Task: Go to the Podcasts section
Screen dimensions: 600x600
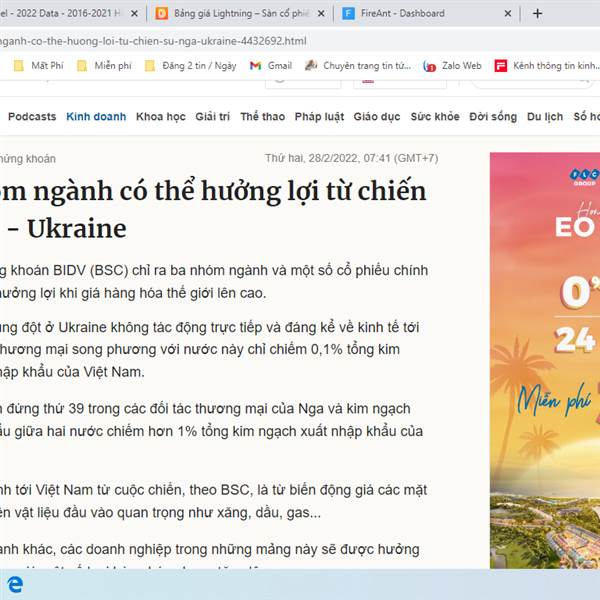Action: point(32,116)
